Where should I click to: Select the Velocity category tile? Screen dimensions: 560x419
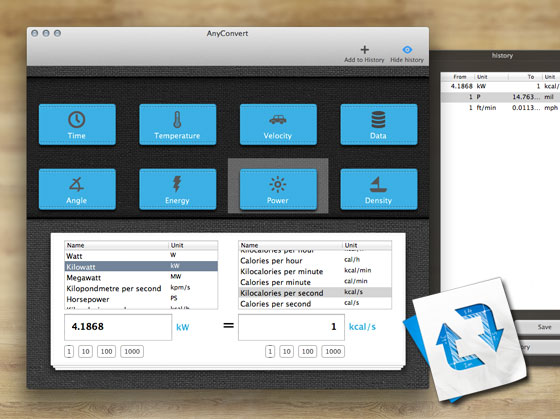[x=278, y=124]
